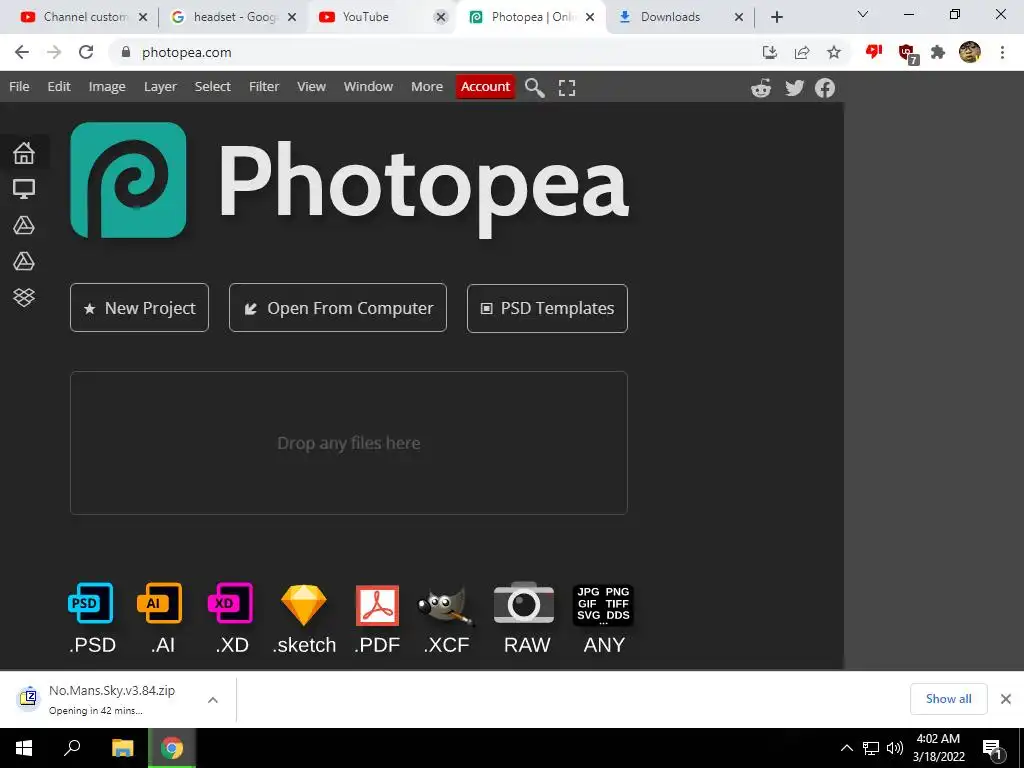Viewport: 1024px width, 768px height.
Task: Go back to previous page
Action: (22, 52)
